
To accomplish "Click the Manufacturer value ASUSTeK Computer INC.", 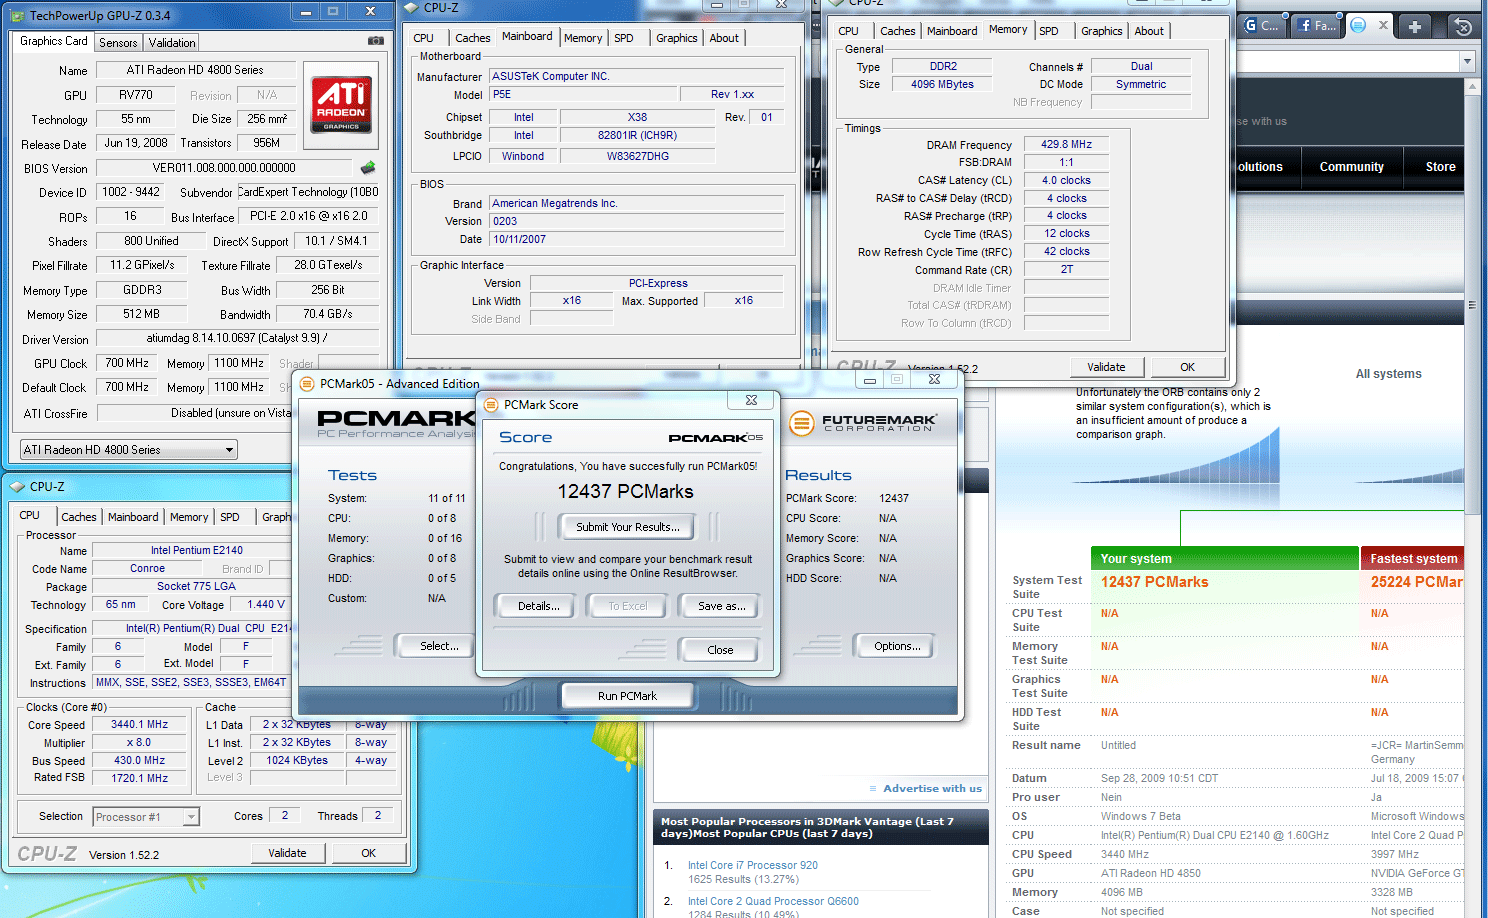I will point(637,76).
